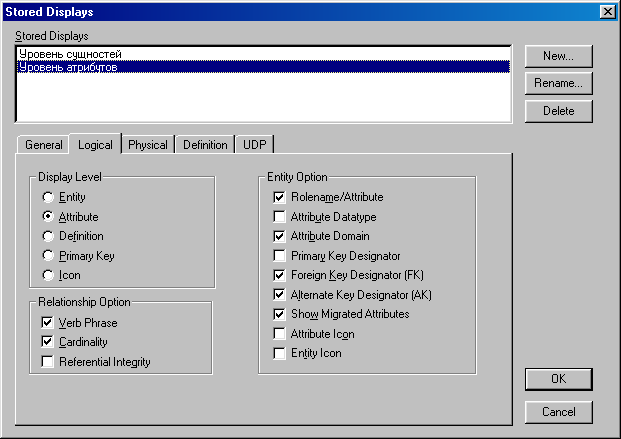Close the Stored Displays dialog window
This screenshot has height=439, width=621.
pyautogui.click(x=608, y=12)
